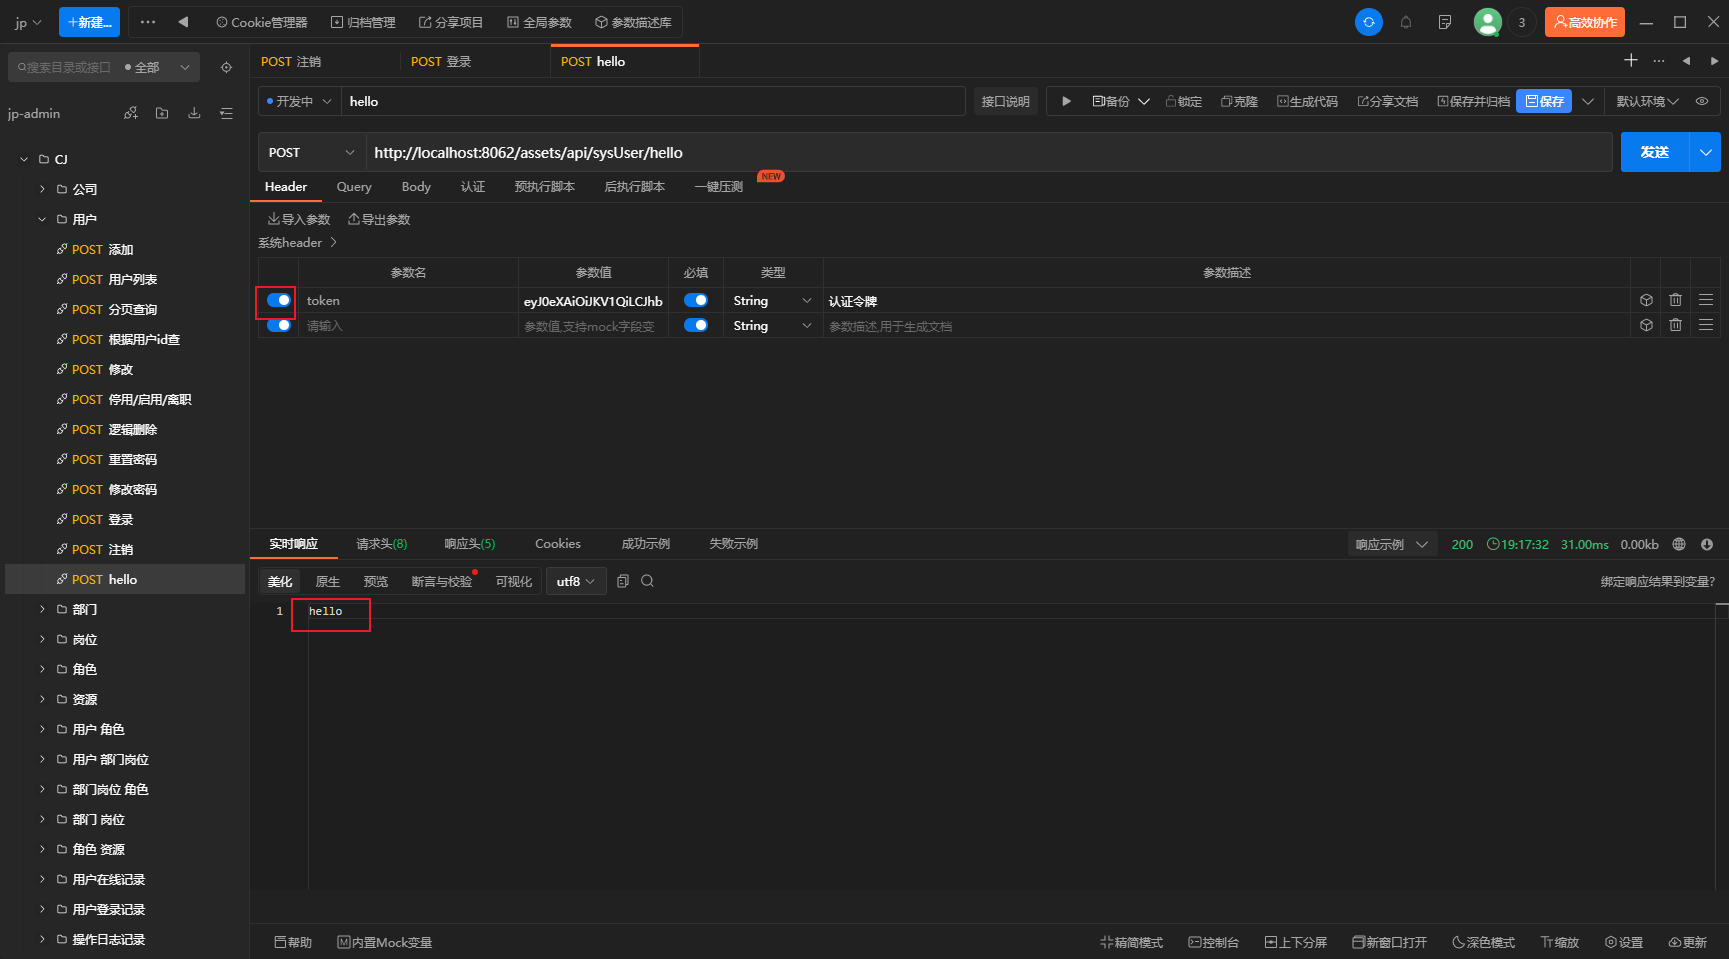
Task: Click the globe icon in response status bar
Action: (x=1679, y=544)
